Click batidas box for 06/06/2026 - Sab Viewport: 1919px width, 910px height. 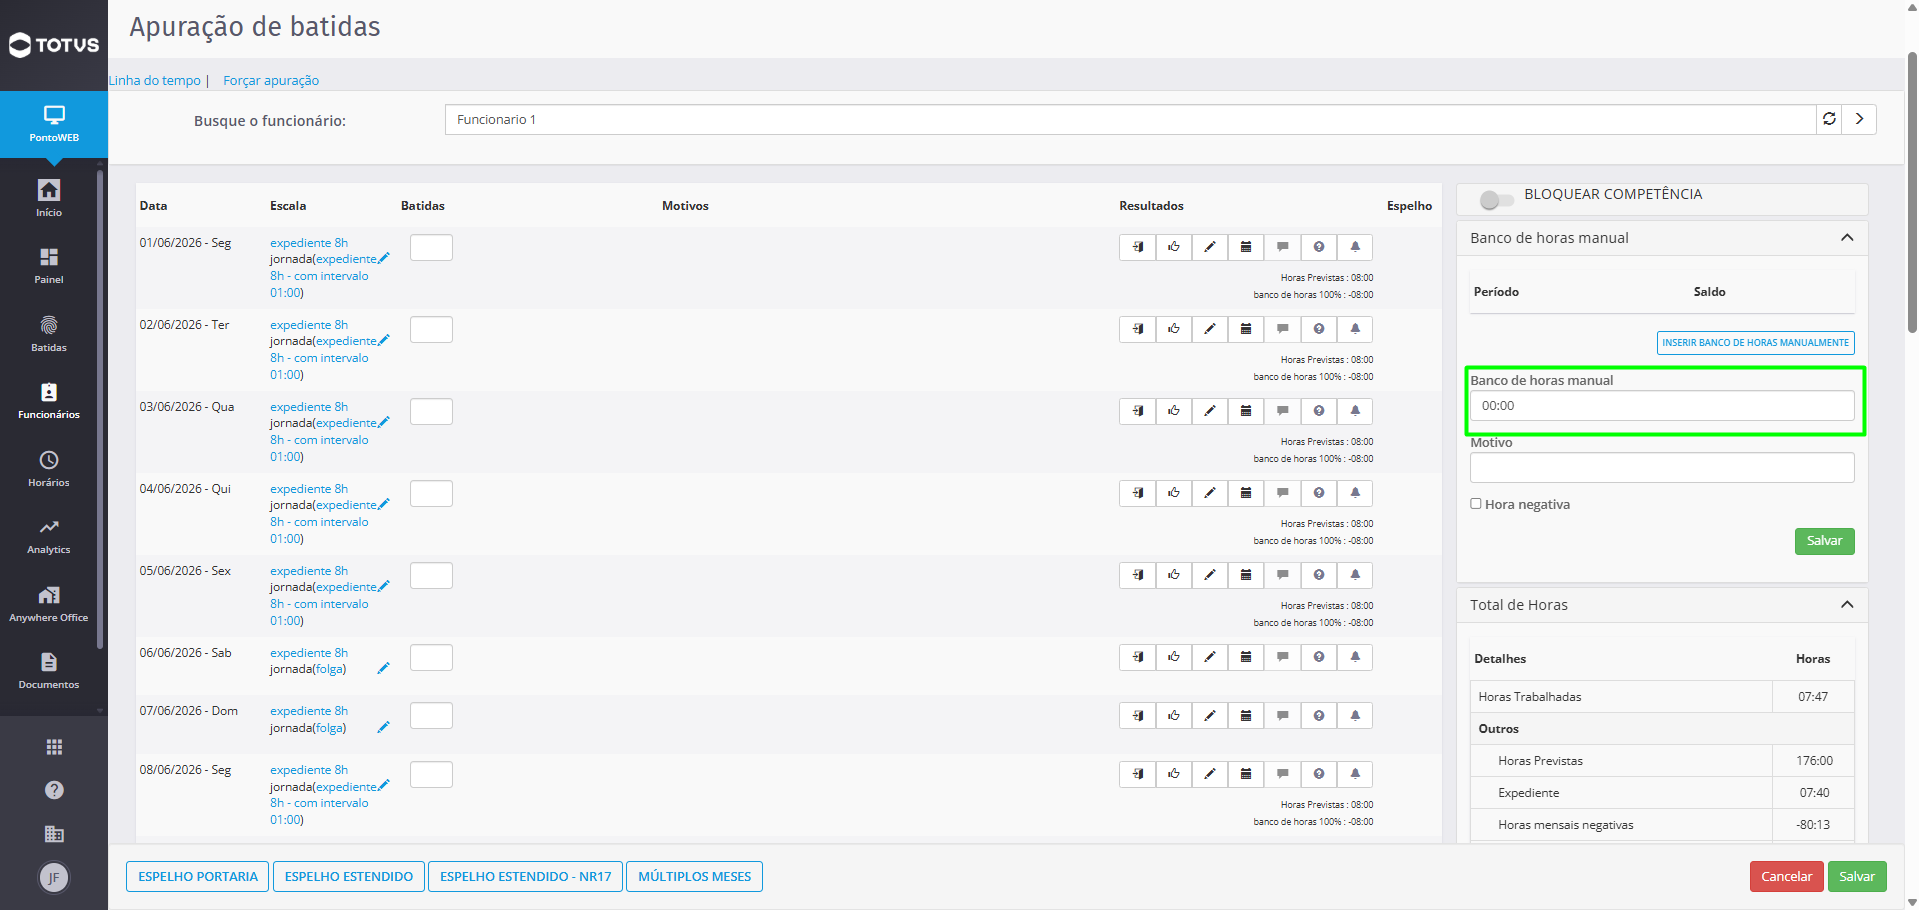pos(431,657)
